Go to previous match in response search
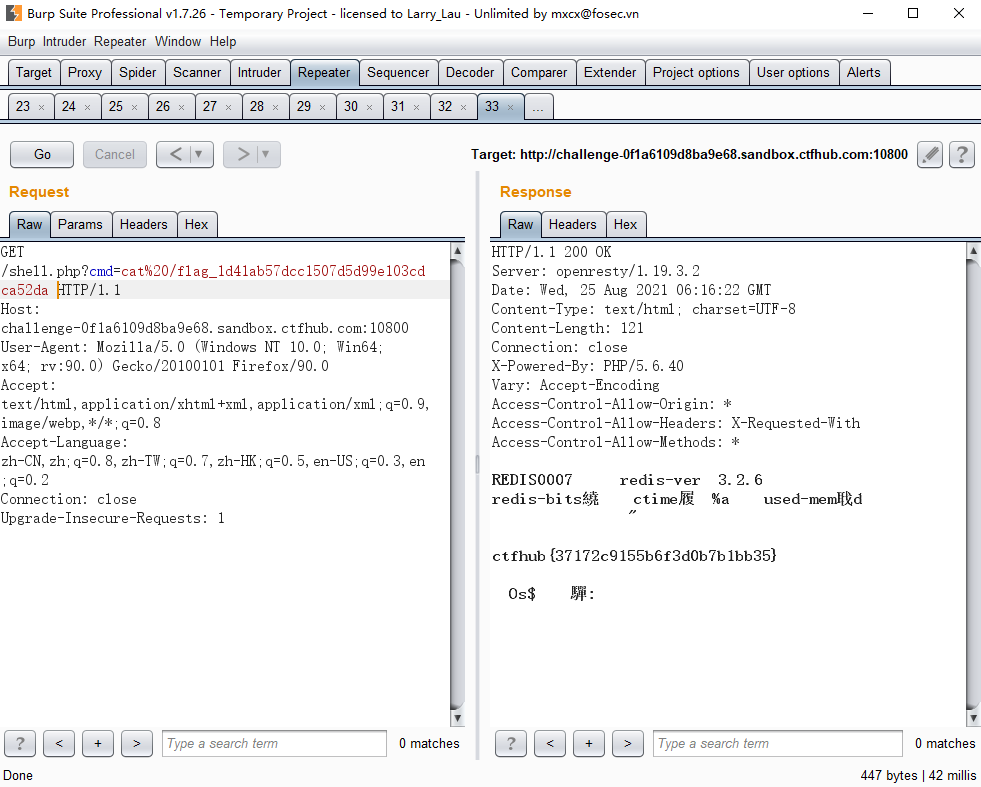 [550, 743]
